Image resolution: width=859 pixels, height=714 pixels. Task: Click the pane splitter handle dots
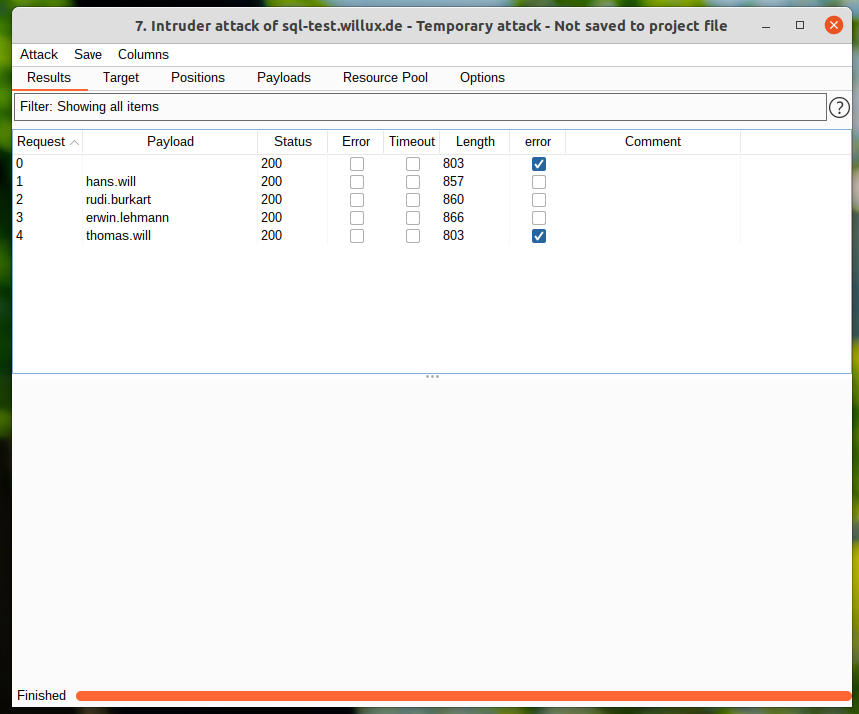tap(432, 376)
